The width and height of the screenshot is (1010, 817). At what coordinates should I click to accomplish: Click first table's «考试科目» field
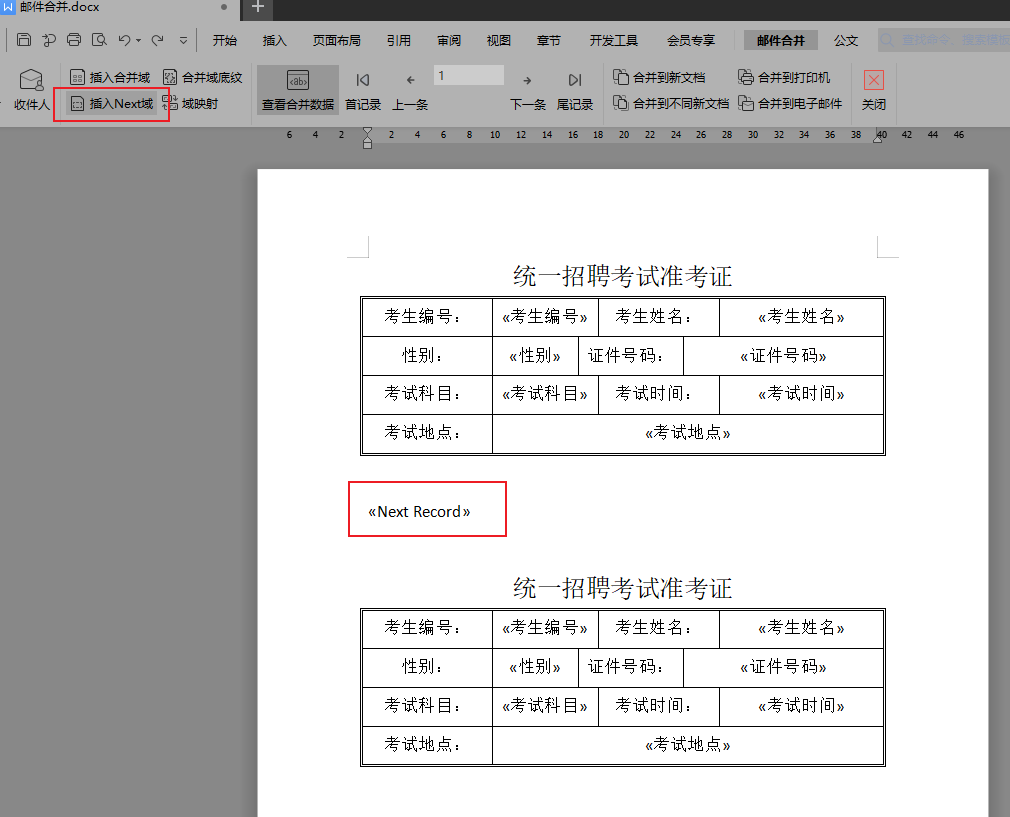pyautogui.click(x=545, y=394)
